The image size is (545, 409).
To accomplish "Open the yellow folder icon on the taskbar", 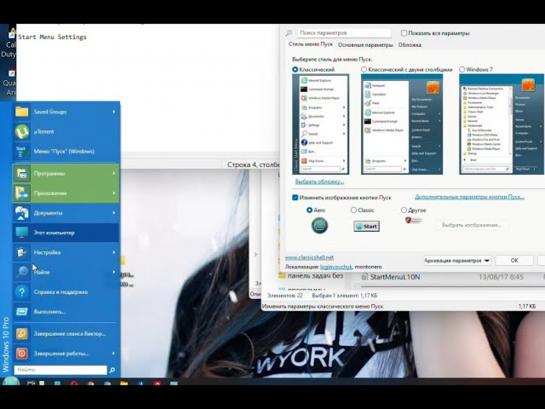I will point(124,383).
